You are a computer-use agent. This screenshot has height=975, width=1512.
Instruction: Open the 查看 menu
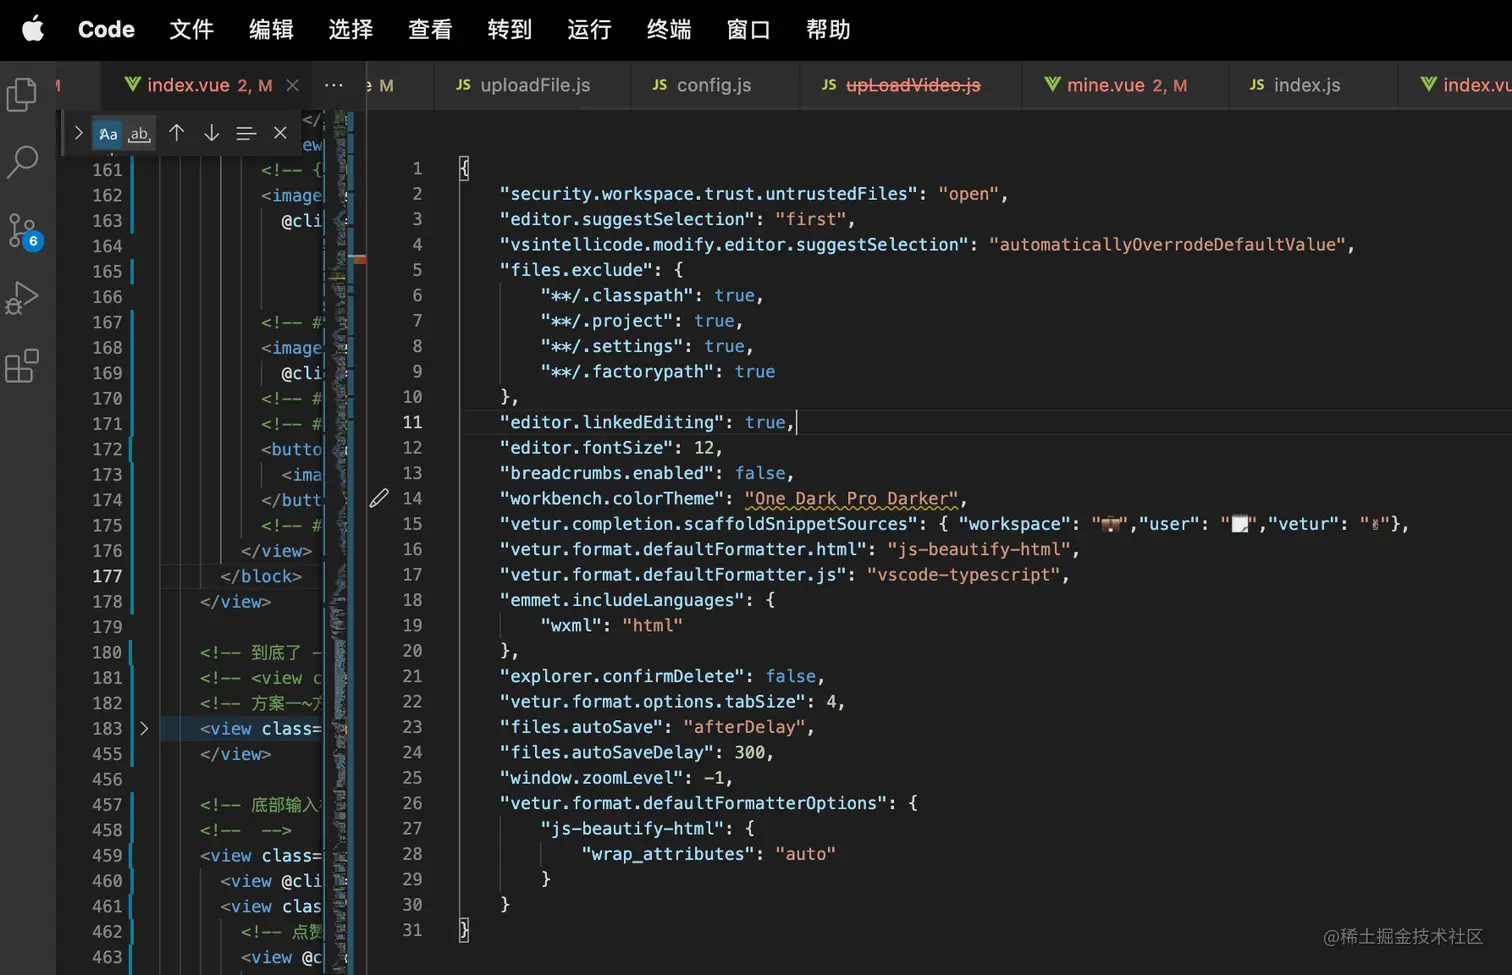(x=430, y=29)
